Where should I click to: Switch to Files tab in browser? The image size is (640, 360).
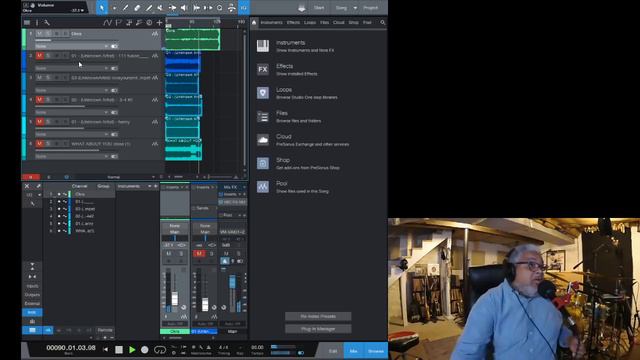[x=324, y=22]
